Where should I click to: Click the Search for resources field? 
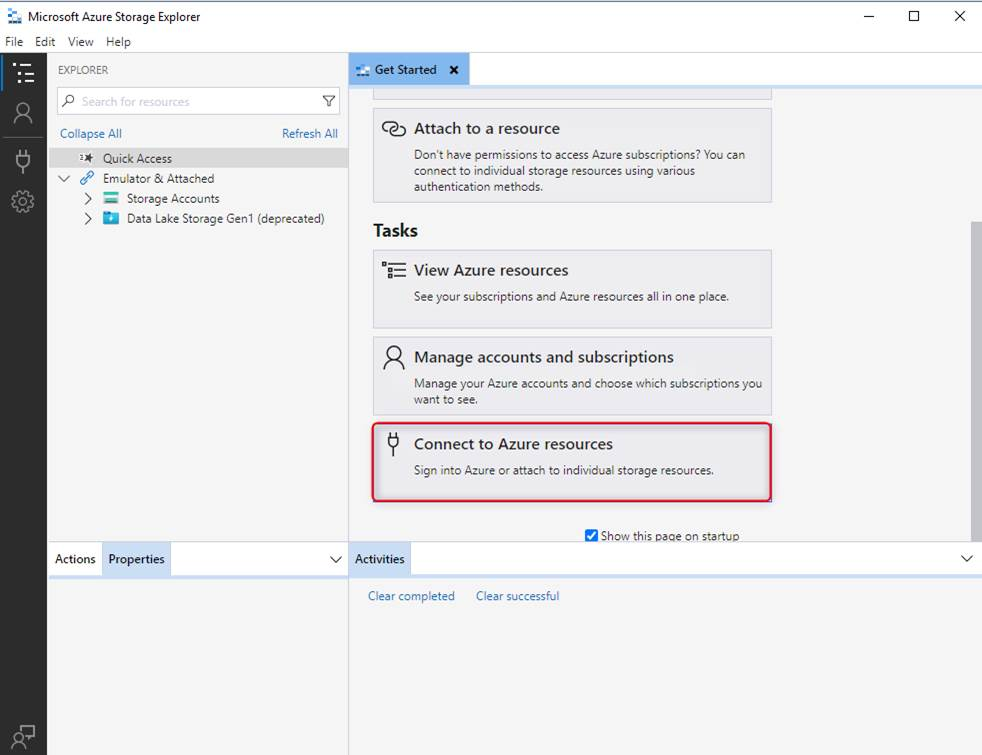click(x=195, y=101)
